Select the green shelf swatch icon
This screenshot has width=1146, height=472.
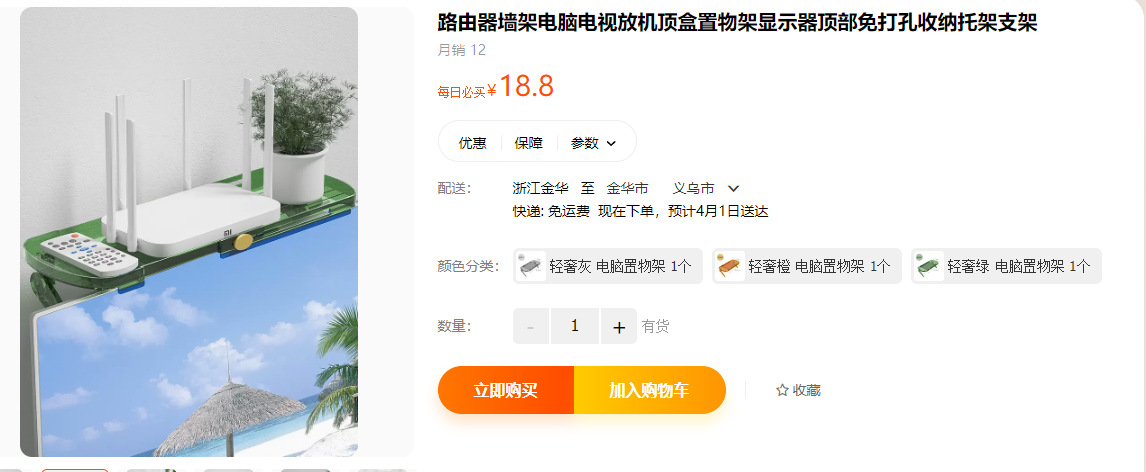929,266
